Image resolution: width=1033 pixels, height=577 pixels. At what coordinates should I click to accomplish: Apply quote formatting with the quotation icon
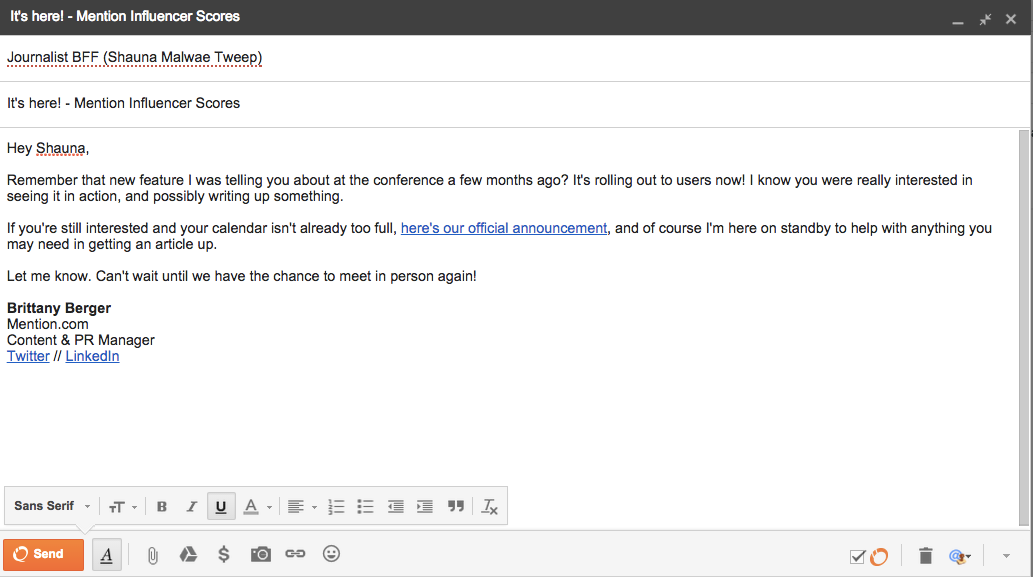pos(455,506)
